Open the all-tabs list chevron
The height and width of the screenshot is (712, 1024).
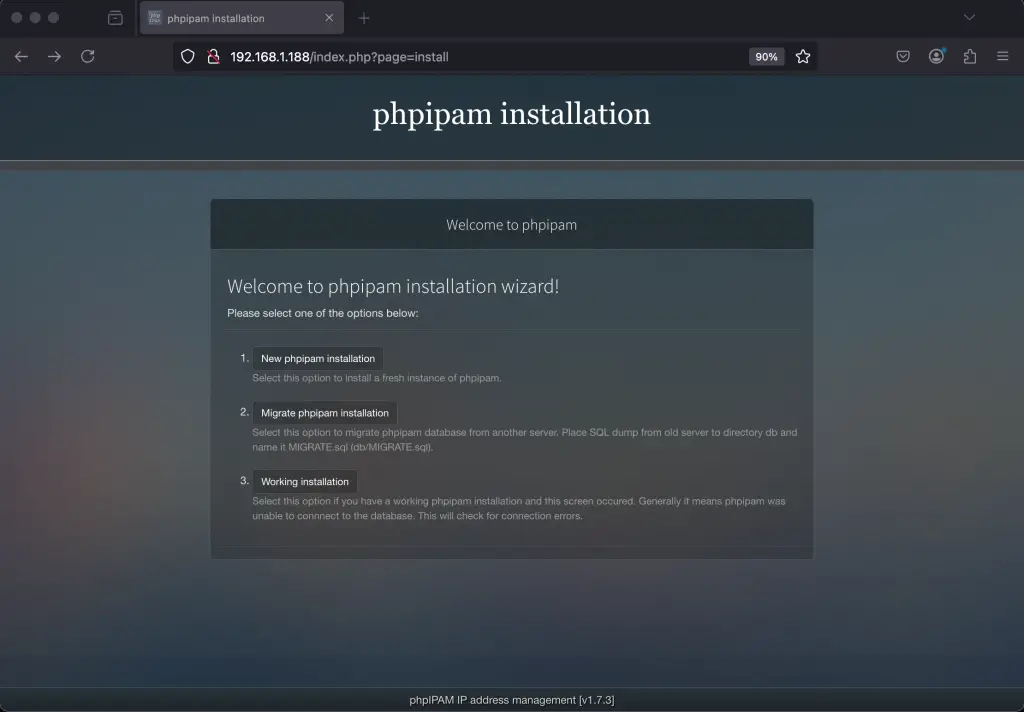click(967, 17)
